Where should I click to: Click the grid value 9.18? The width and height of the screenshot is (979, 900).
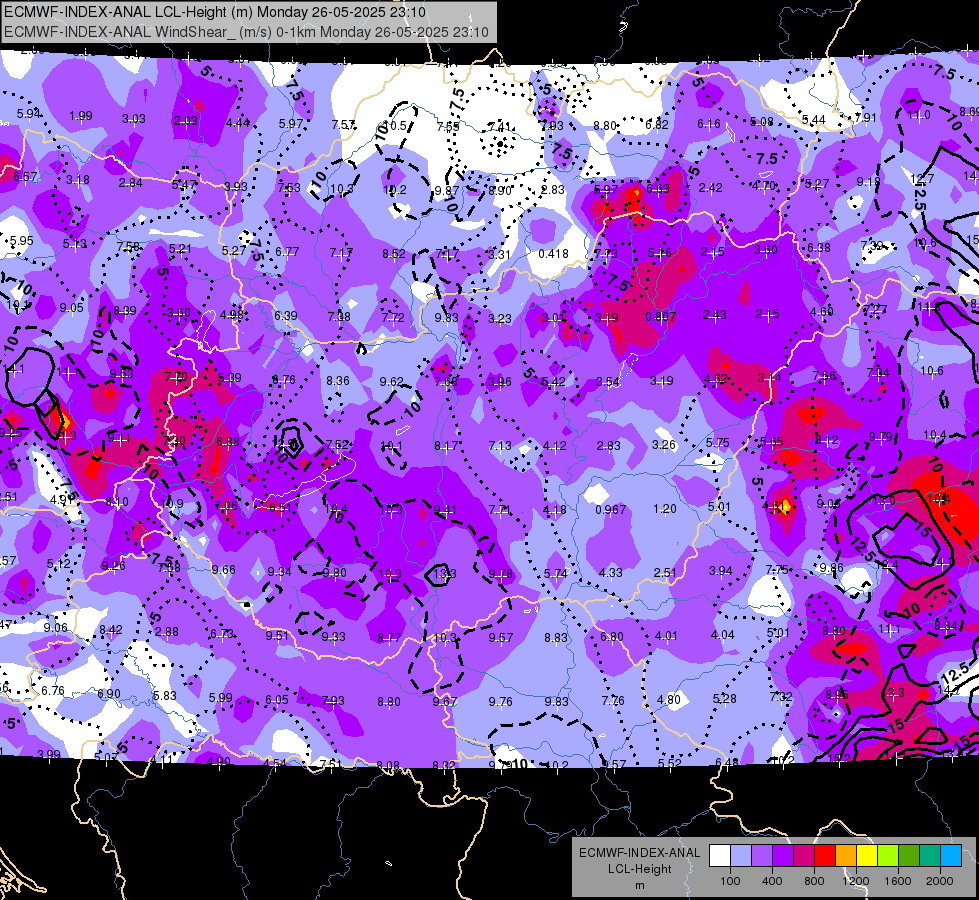(868, 182)
